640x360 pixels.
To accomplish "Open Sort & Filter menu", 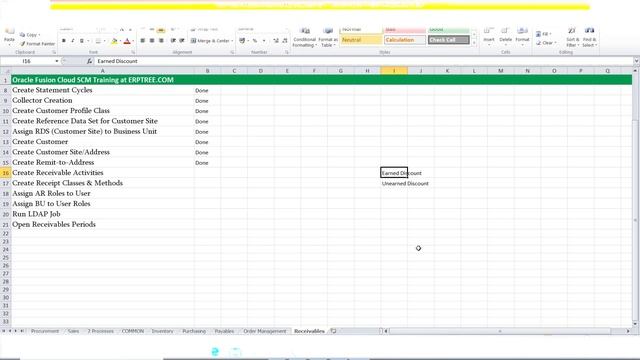I will [572, 38].
